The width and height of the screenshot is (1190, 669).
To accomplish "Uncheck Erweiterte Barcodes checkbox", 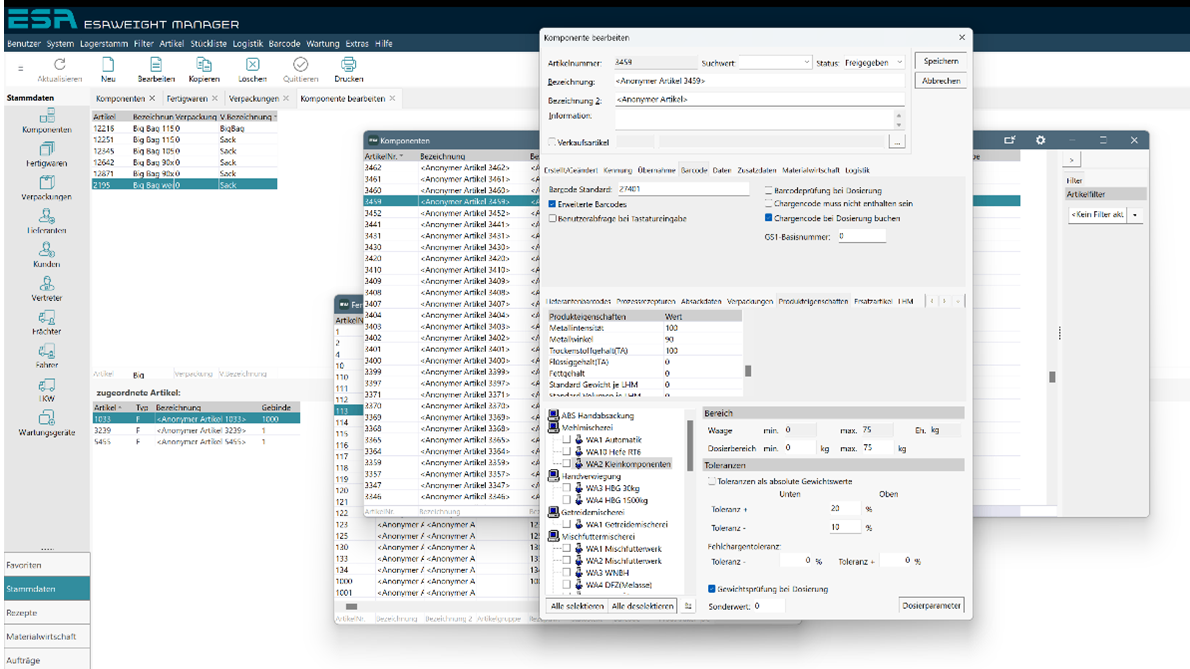I will 552,204.
